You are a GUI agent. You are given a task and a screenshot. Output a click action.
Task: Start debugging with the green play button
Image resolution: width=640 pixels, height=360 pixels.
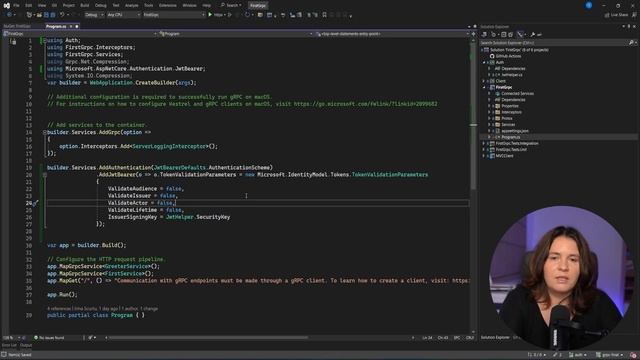click(210, 15)
